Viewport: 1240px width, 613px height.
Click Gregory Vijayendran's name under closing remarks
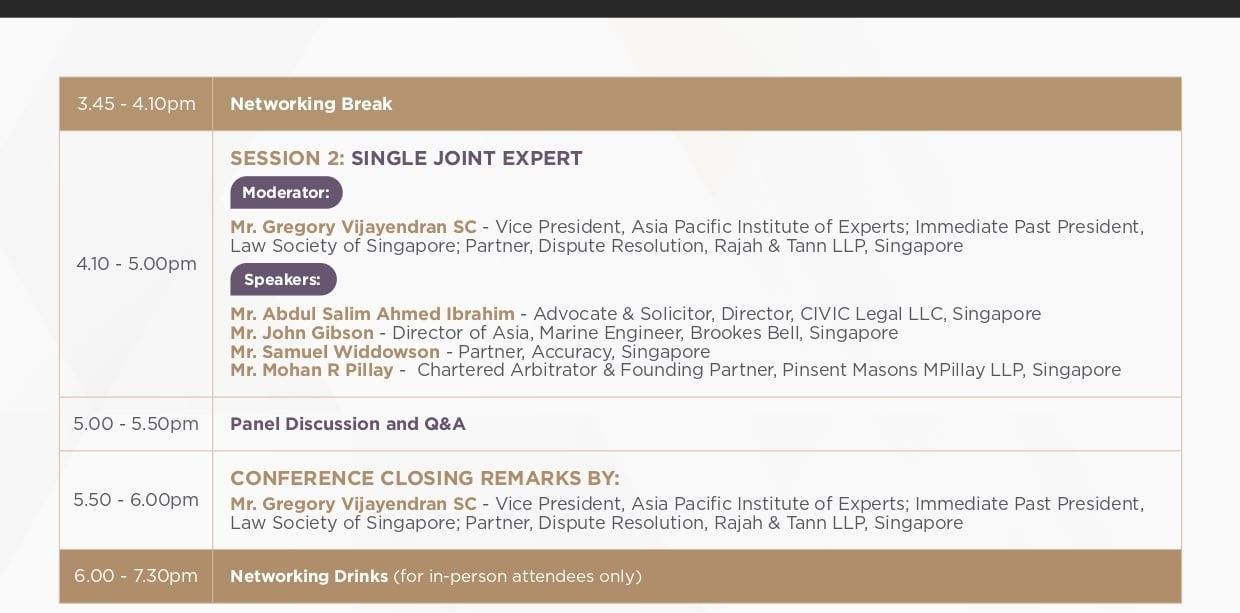click(353, 504)
